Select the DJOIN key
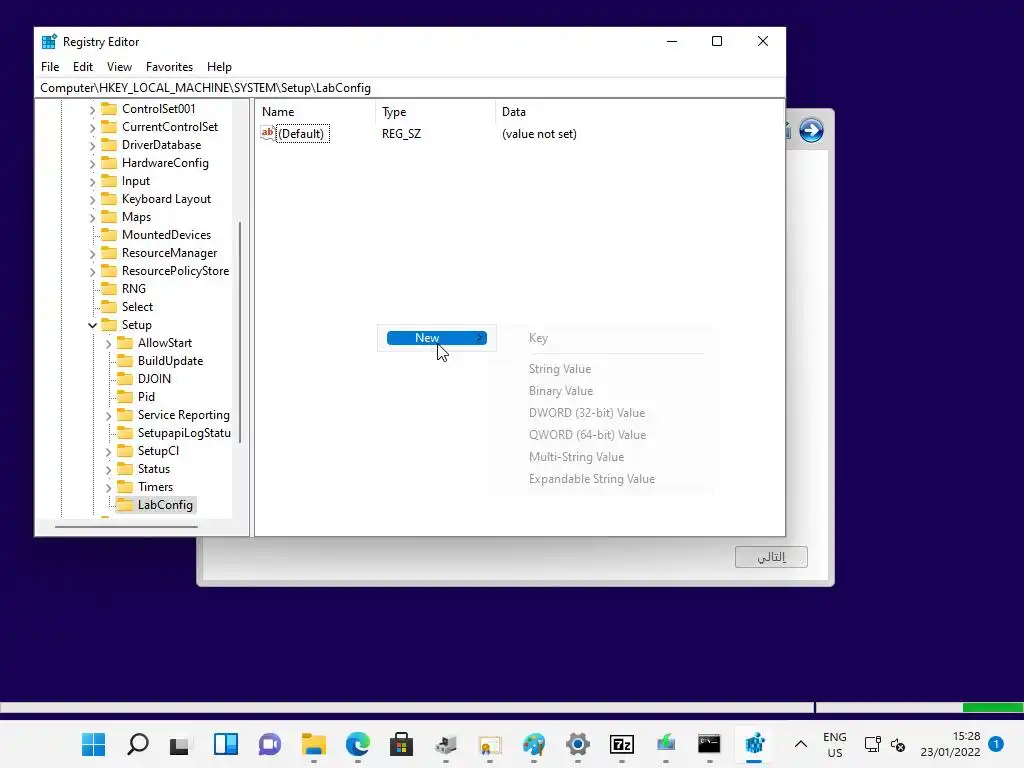1024x768 pixels. pyautogui.click(x=154, y=379)
